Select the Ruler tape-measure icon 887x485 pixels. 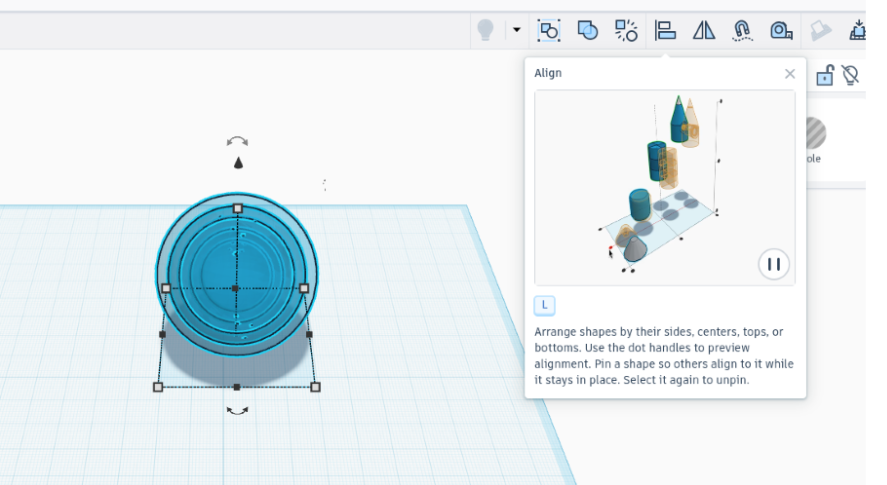(x=781, y=30)
